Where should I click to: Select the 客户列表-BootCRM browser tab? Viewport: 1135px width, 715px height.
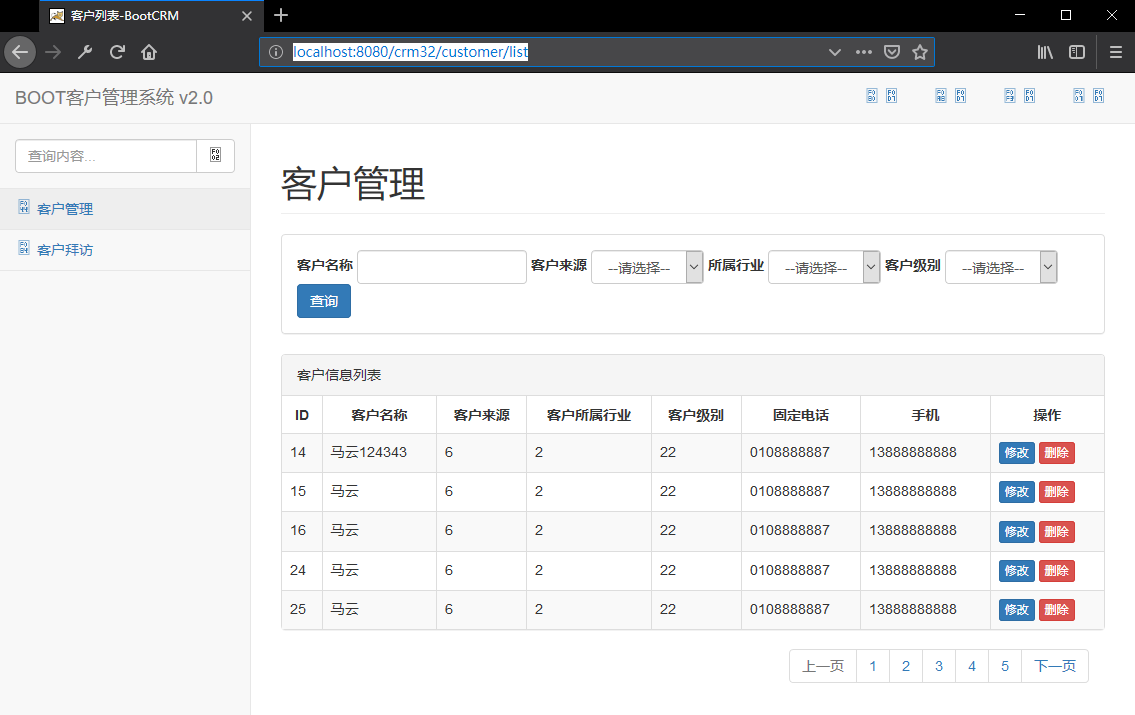coord(151,16)
